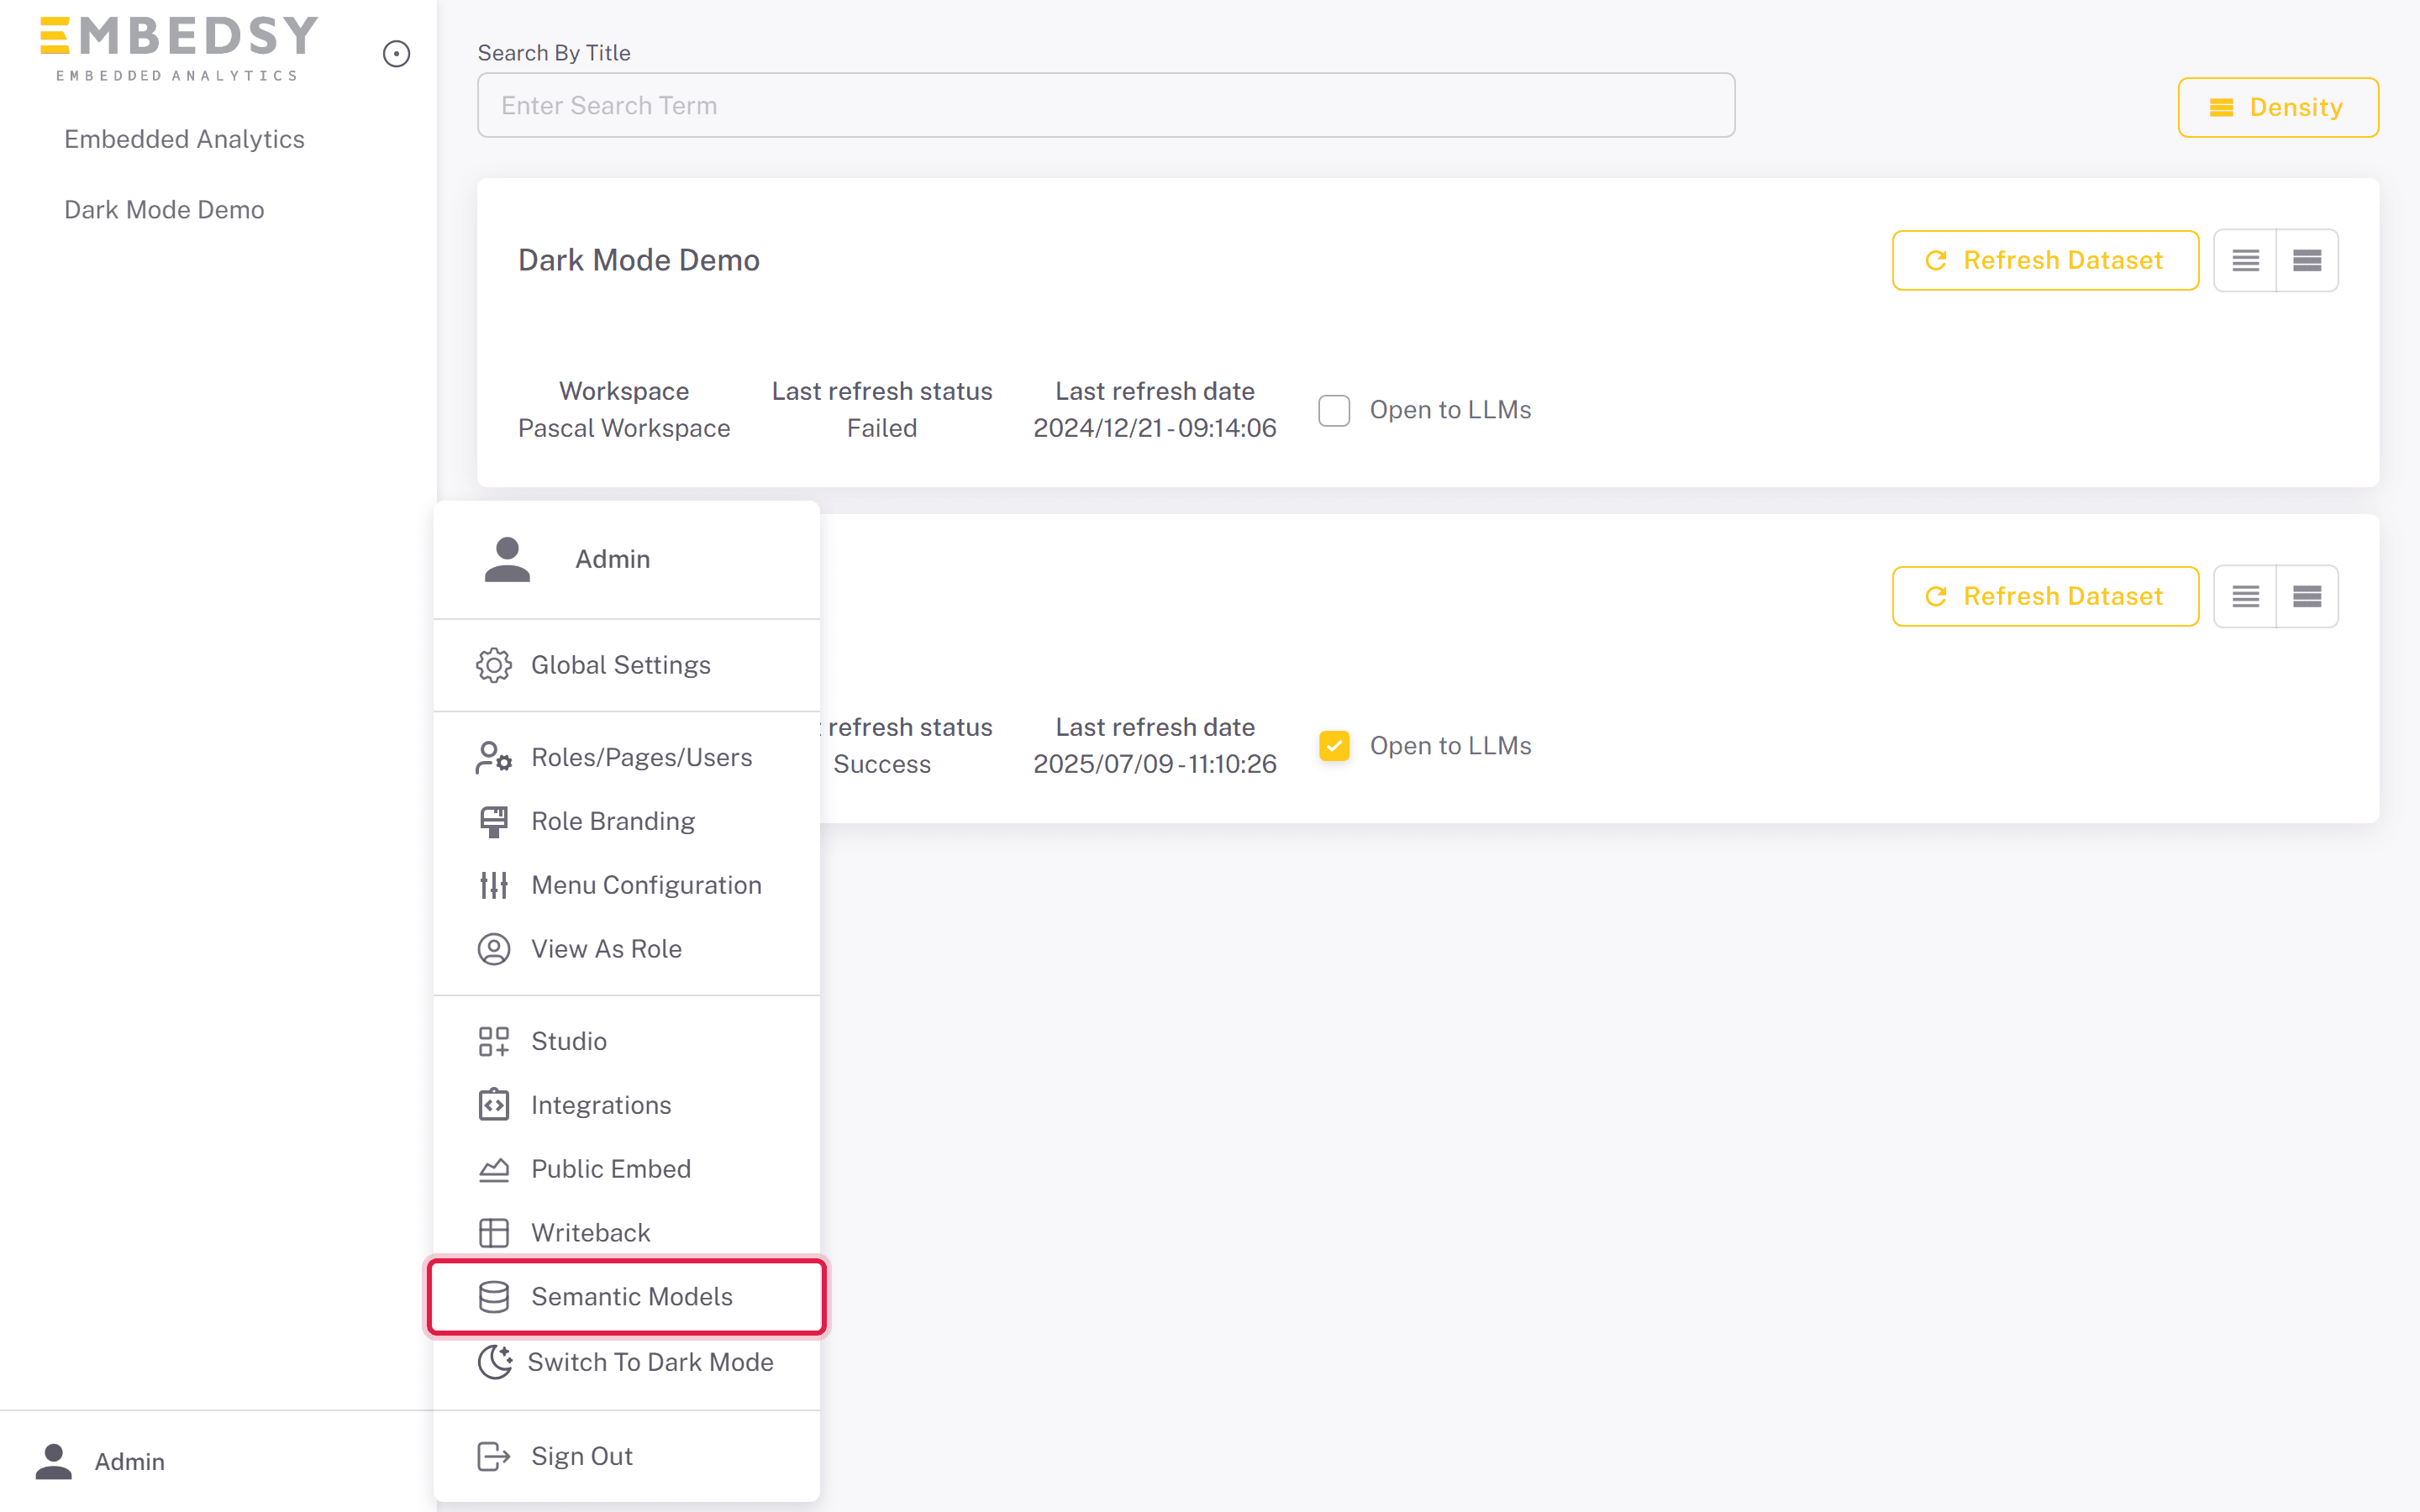
Task: Click the Dark Mode Demo card title
Action: [x=639, y=260]
